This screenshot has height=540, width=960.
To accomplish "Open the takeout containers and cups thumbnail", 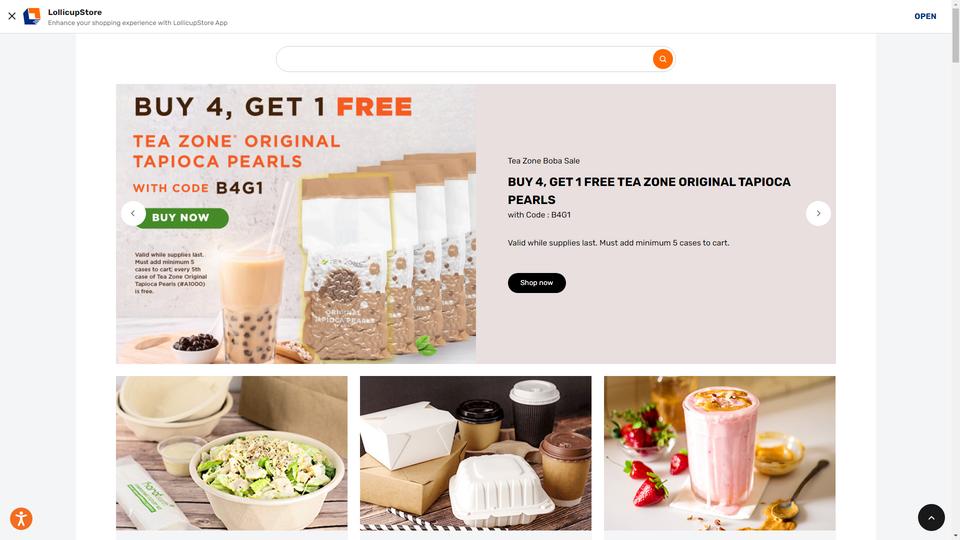I will coord(475,453).
